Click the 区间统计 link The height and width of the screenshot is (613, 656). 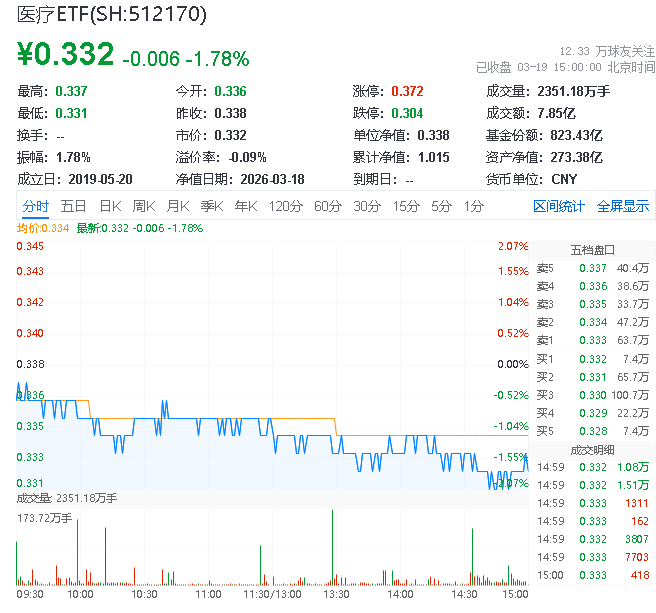559,206
